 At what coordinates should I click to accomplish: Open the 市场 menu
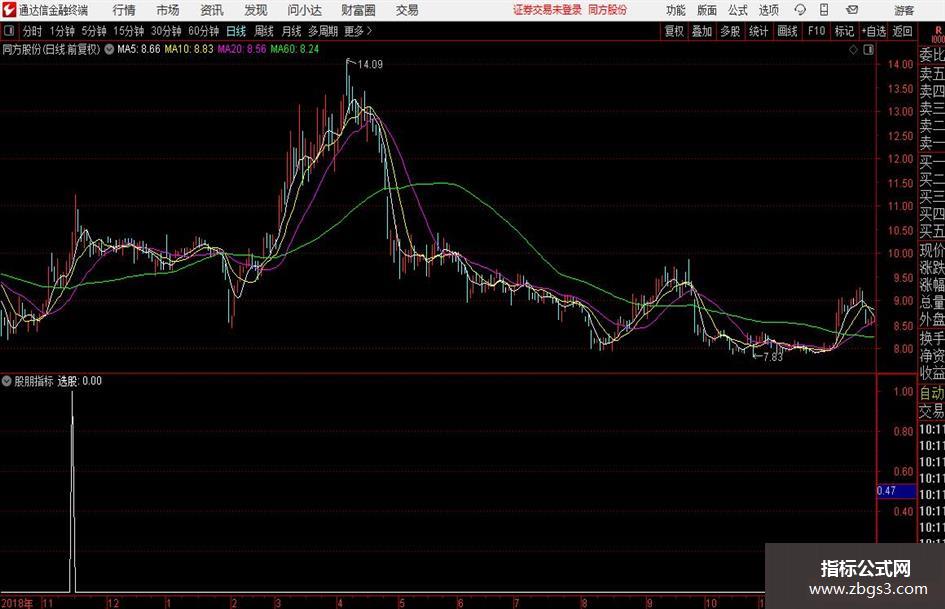pyautogui.click(x=168, y=10)
